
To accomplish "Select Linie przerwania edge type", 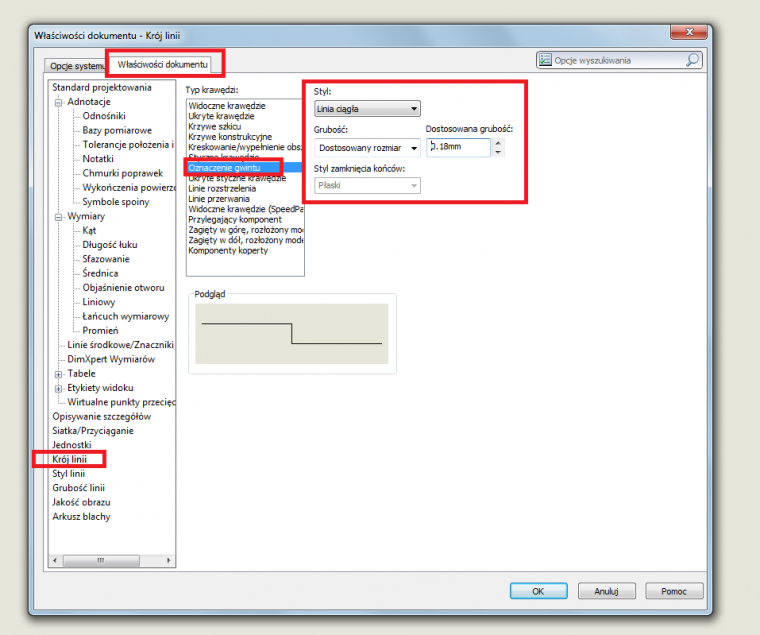I will tap(219, 199).
